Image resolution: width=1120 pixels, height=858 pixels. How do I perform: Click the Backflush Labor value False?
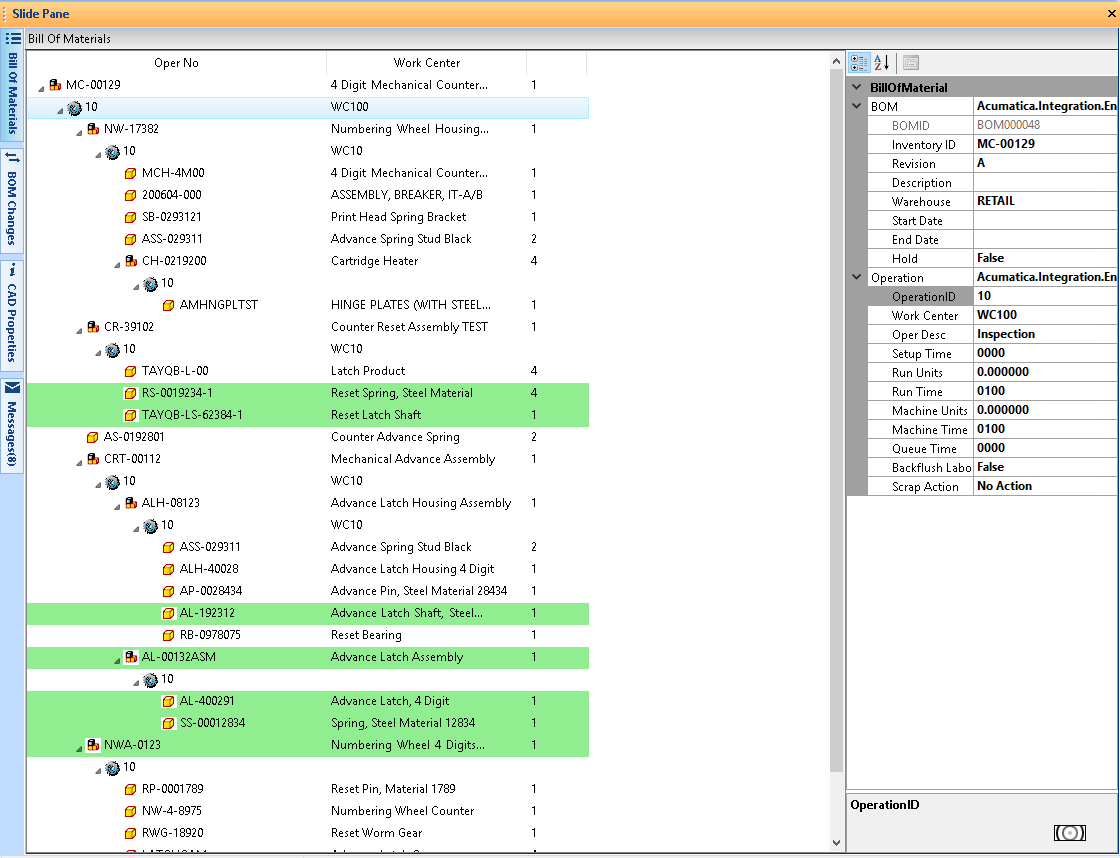tap(1046, 467)
